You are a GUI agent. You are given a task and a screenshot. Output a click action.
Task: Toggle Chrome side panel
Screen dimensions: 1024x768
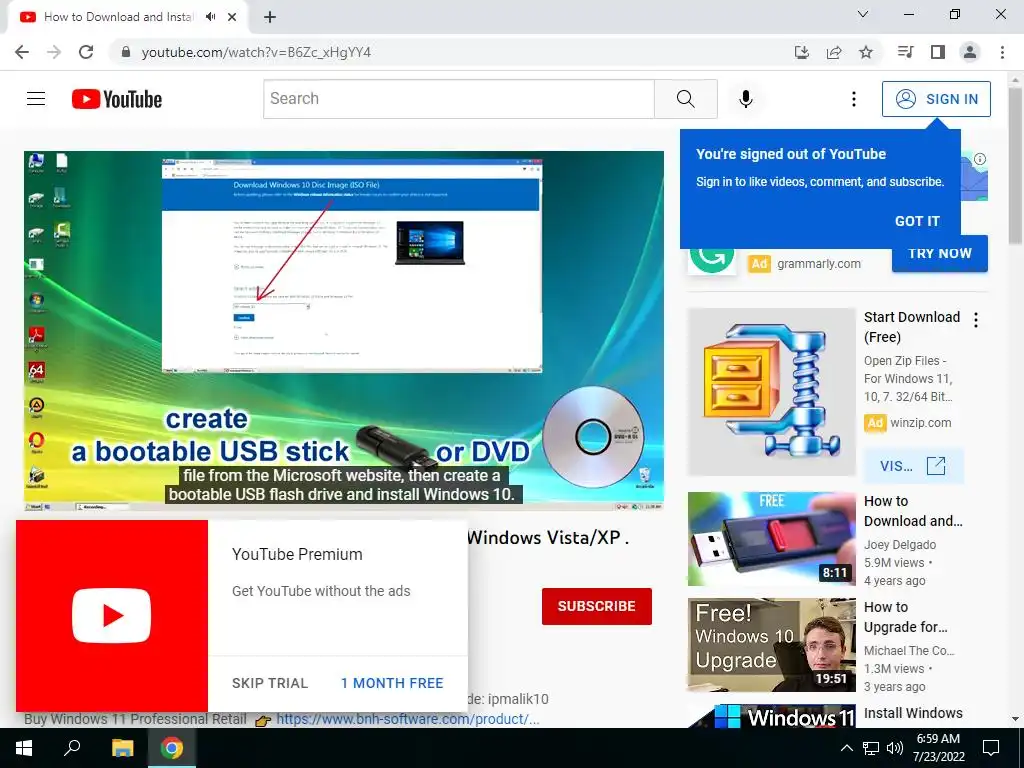(x=938, y=52)
